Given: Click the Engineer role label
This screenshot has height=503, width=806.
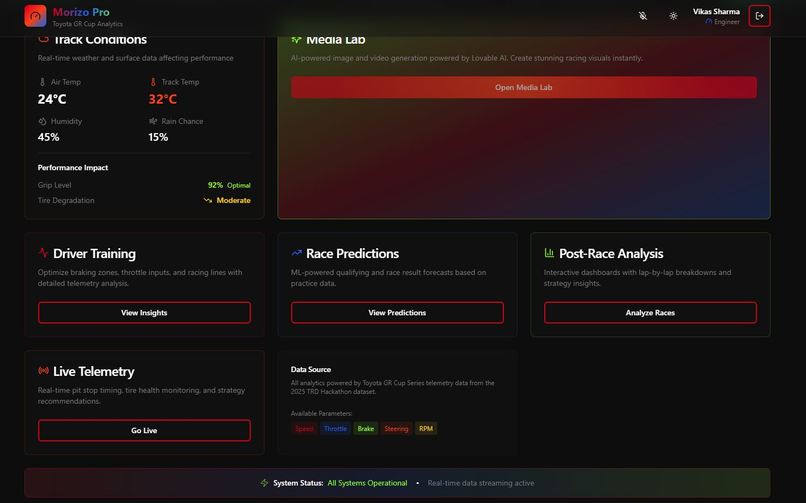Looking at the screenshot, I should coord(727,22).
